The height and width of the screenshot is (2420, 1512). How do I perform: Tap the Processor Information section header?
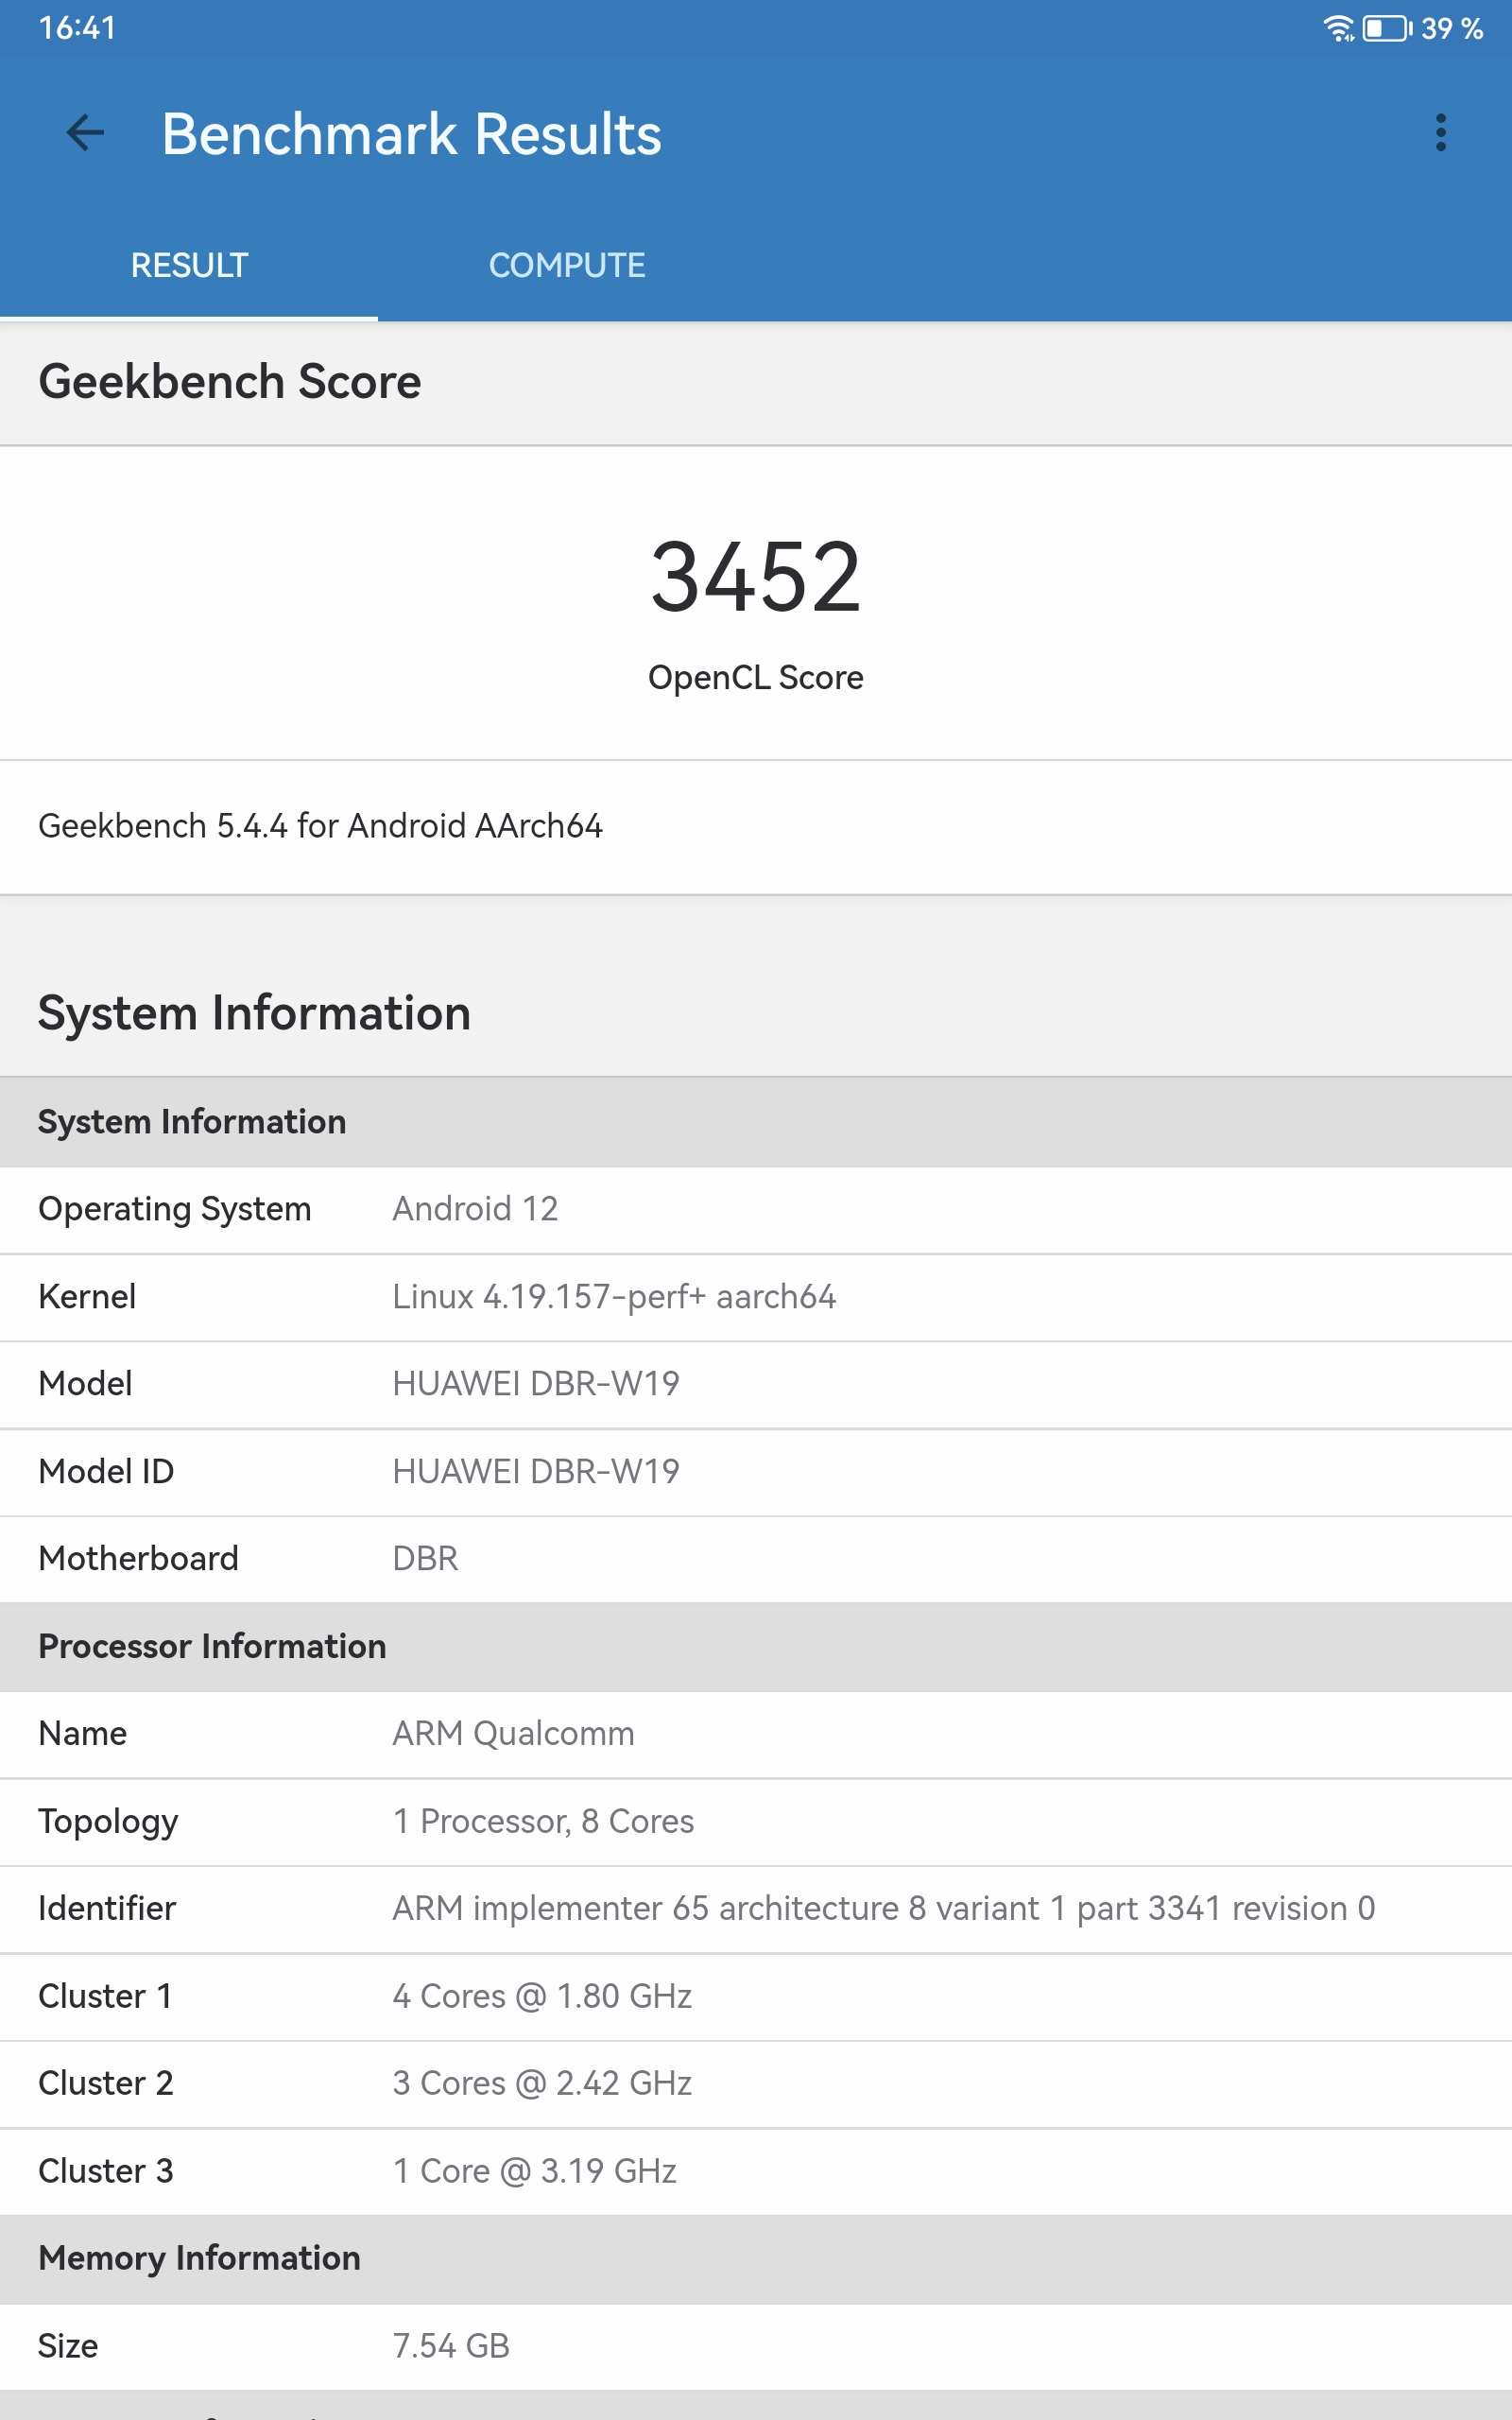[756, 1647]
